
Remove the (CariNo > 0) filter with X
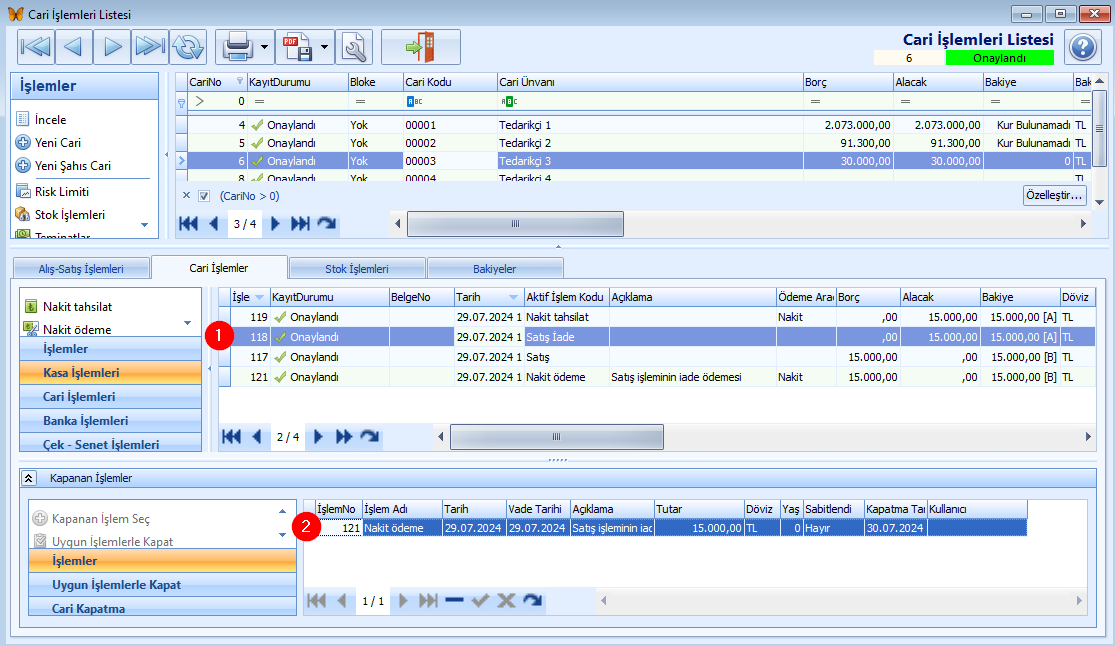(x=186, y=196)
